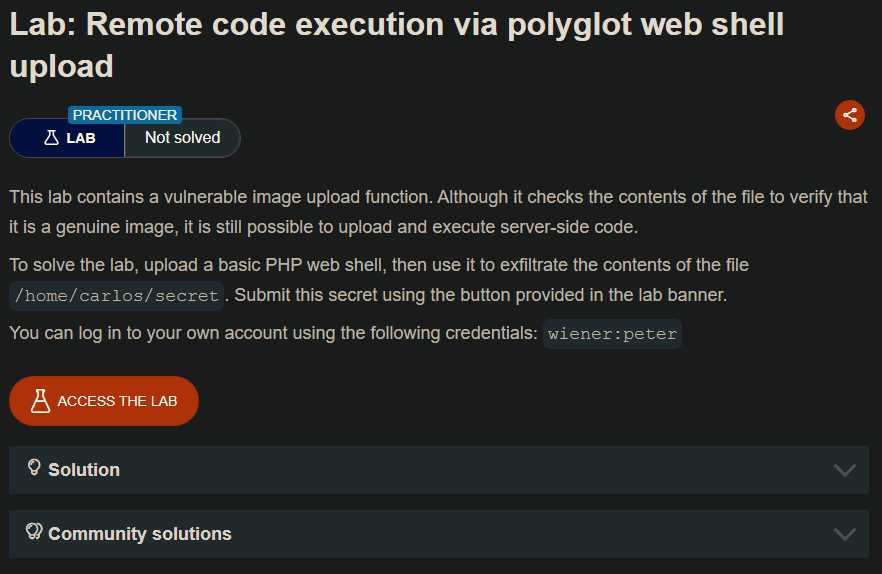Click the flask icon on the Access button
This screenshot has height=574, width=882.
coord(40,401)
